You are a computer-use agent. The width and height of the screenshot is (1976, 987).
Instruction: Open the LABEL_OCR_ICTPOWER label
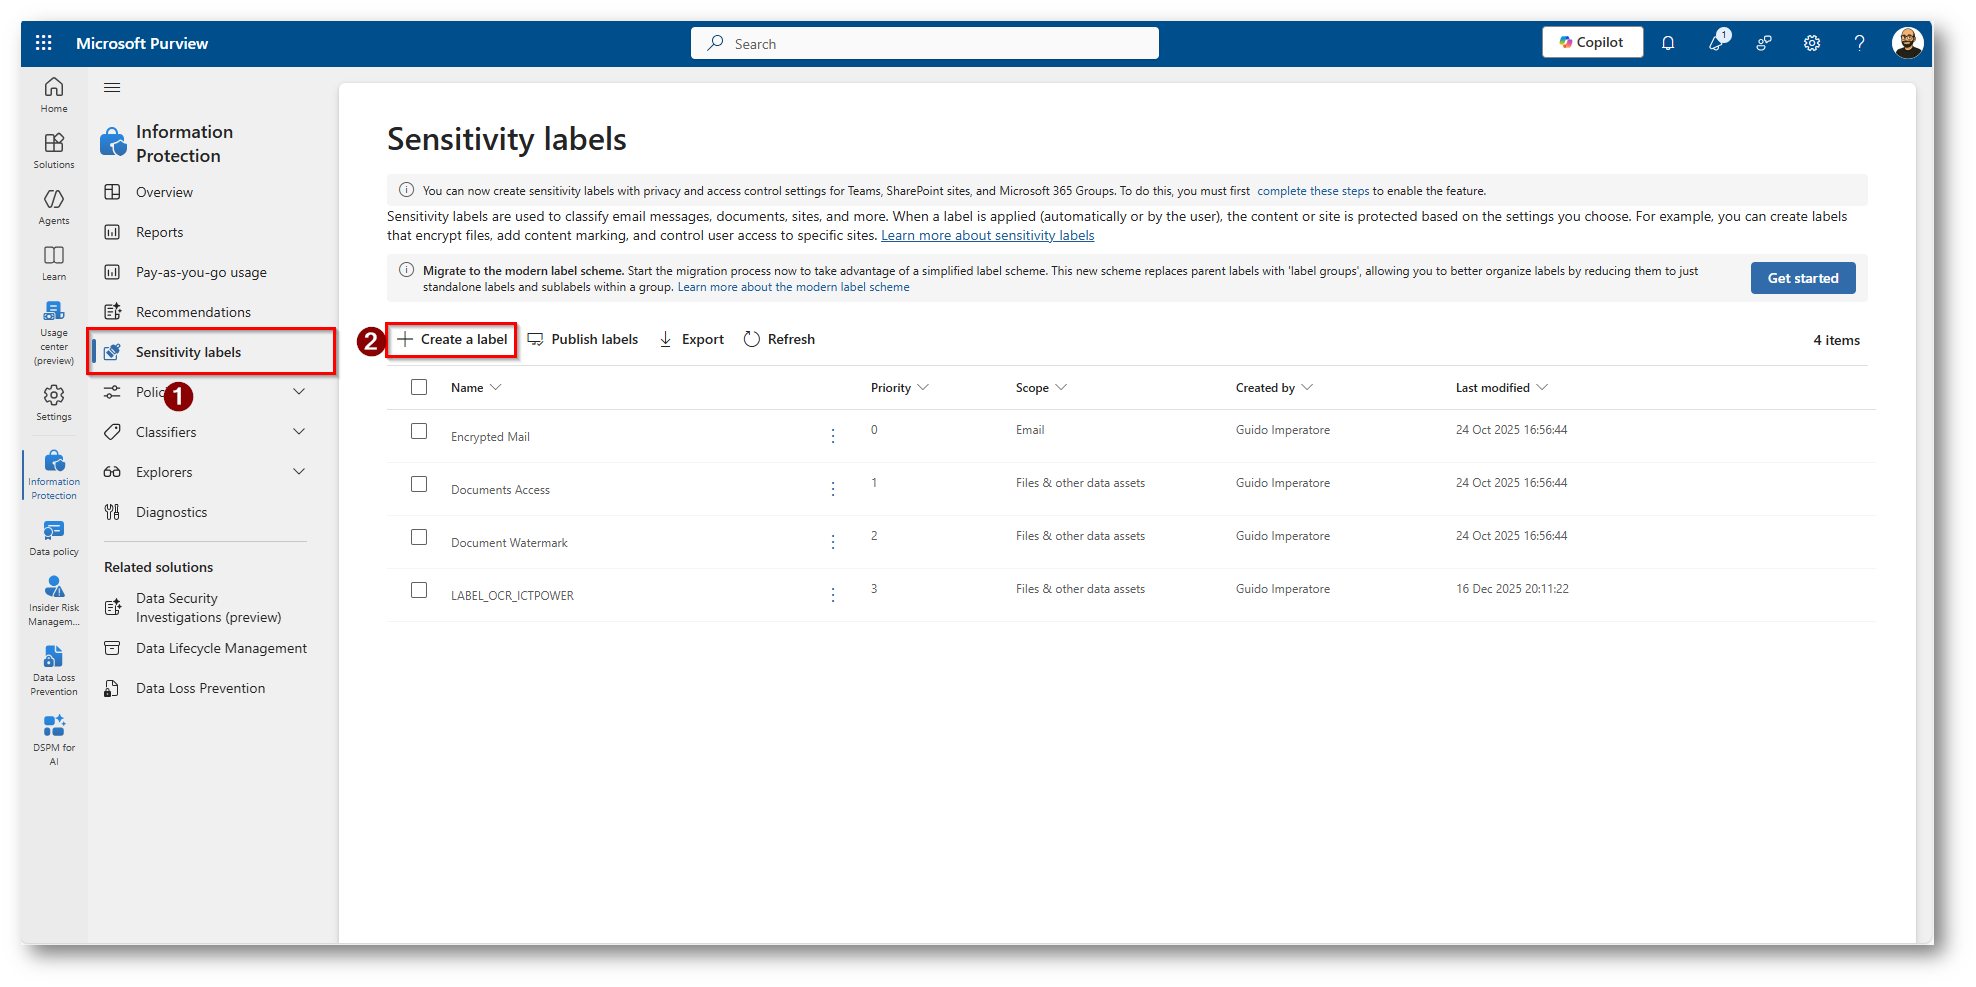click(x=512, y=596)
